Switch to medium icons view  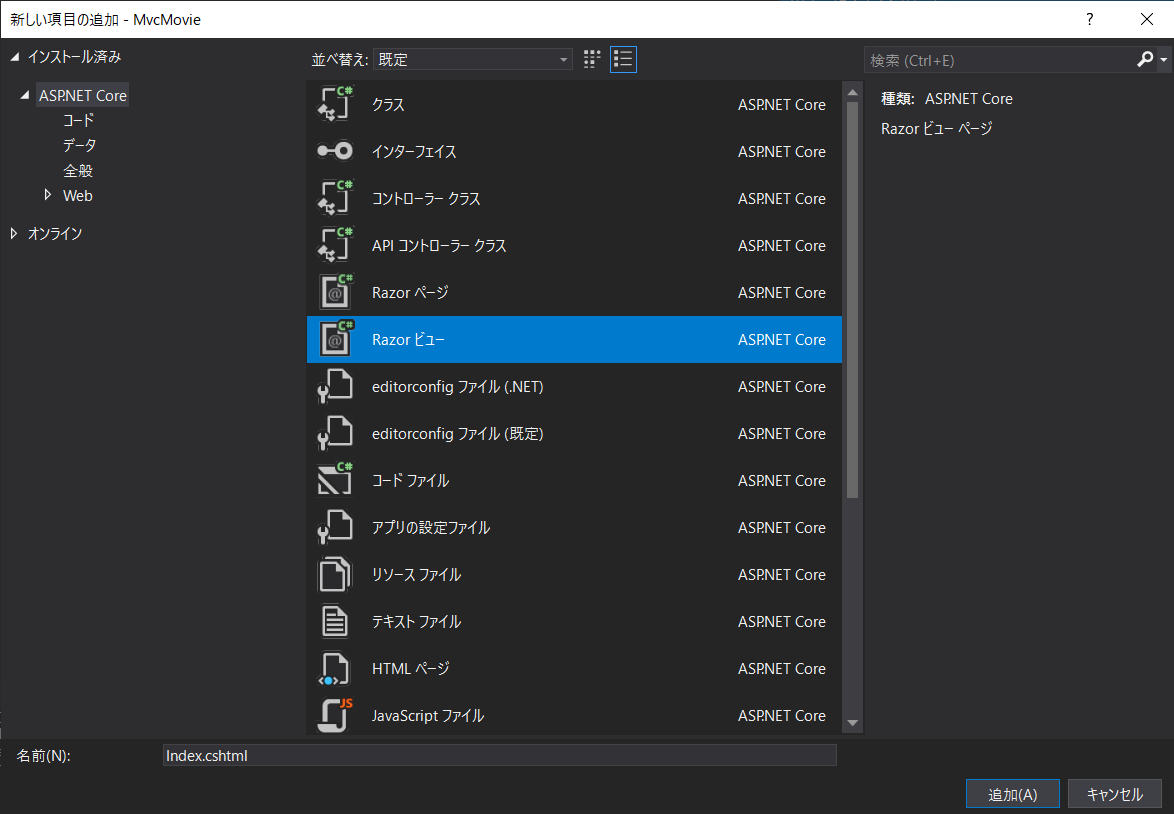pyautogui.click(x=591, y=59)
